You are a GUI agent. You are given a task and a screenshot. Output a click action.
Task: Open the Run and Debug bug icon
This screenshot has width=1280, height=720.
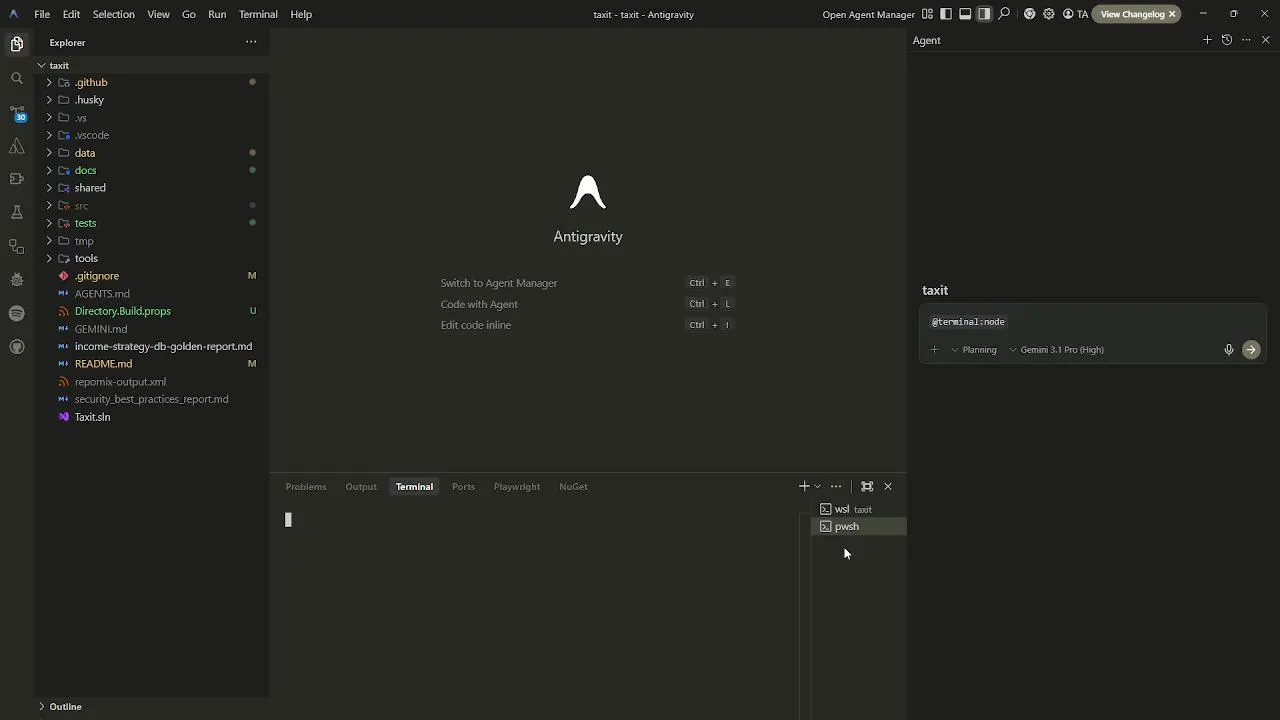tap(16, 280)
